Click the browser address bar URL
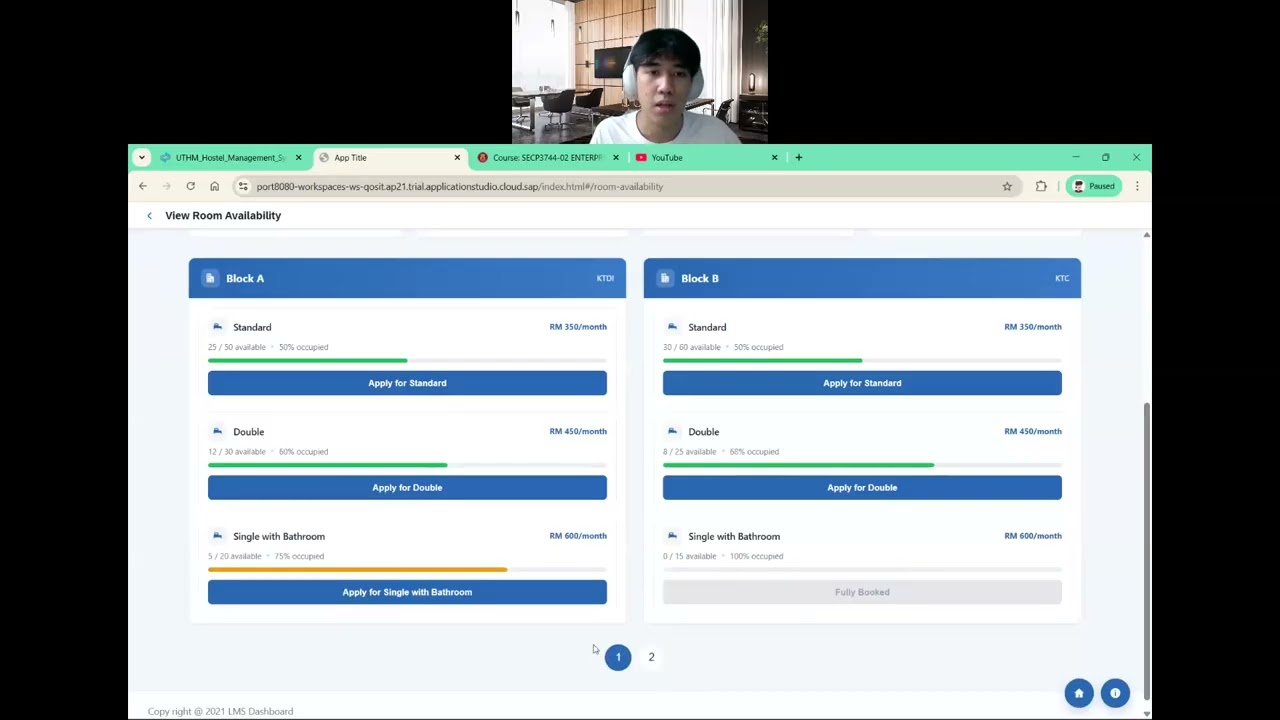Image resolution: width=1280 pixels, height=720 pixels. 459,186
